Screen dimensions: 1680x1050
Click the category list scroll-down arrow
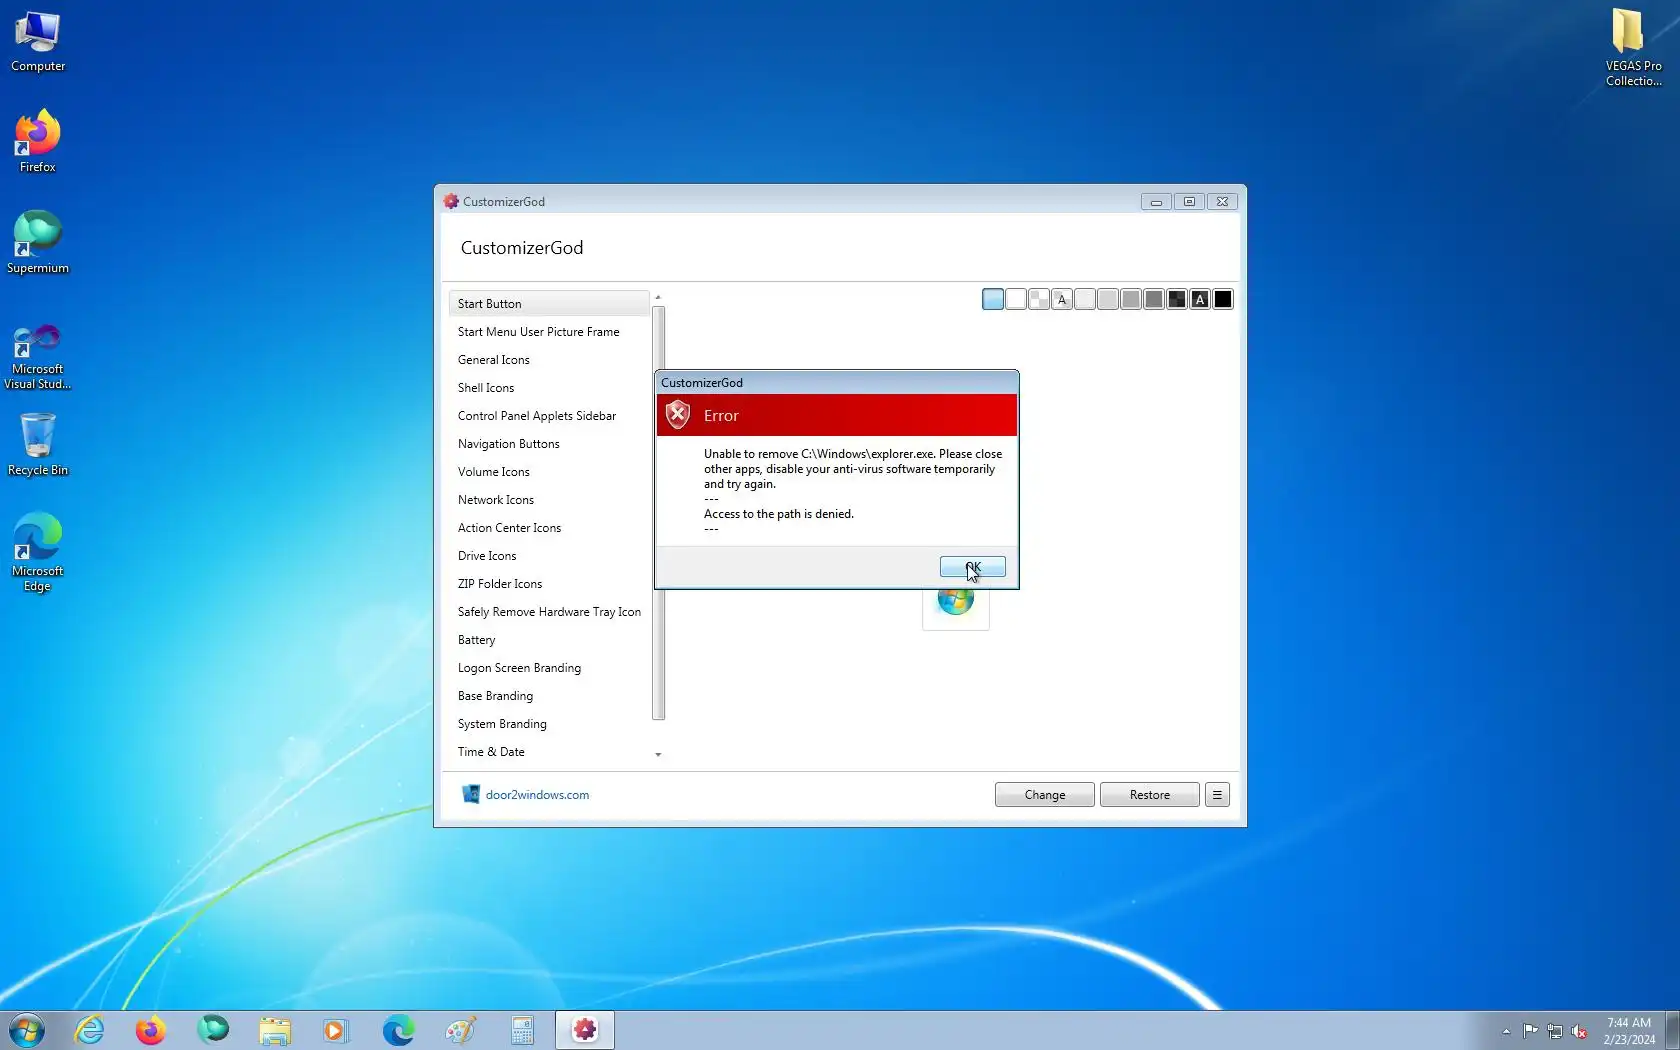tap(658, 754)
